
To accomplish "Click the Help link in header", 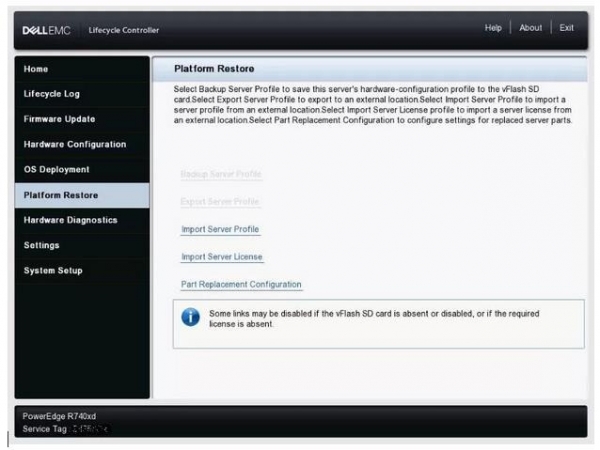I will (x=493, y=28).
